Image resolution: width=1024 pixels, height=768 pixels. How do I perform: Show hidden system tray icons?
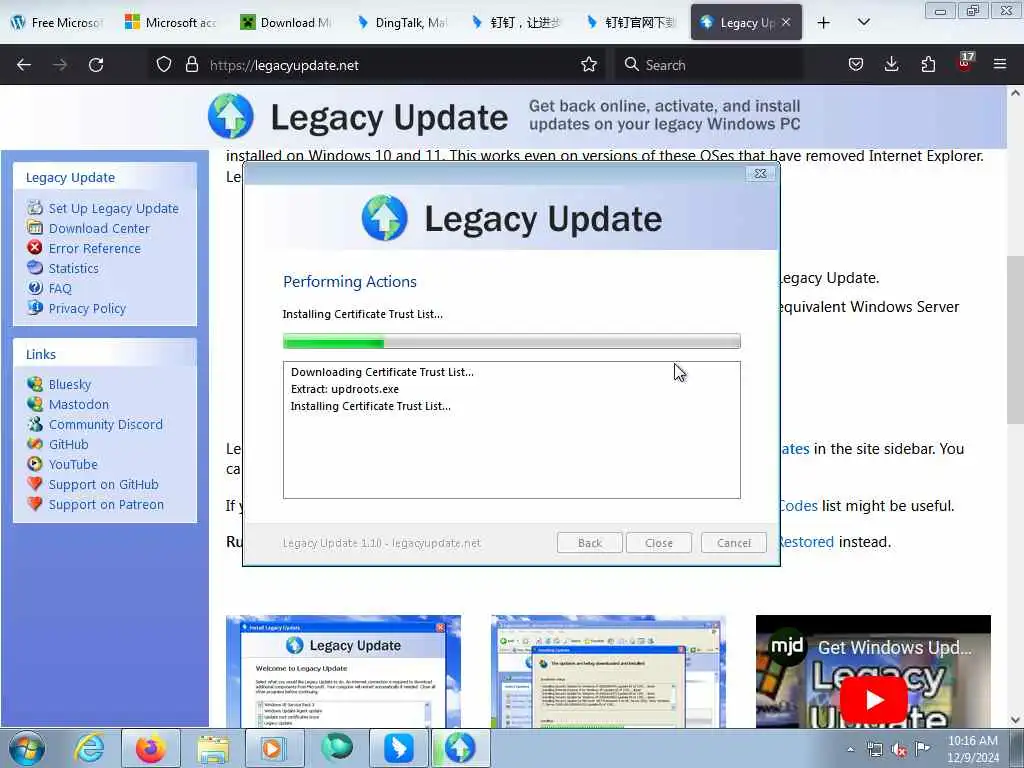[850, 750]
